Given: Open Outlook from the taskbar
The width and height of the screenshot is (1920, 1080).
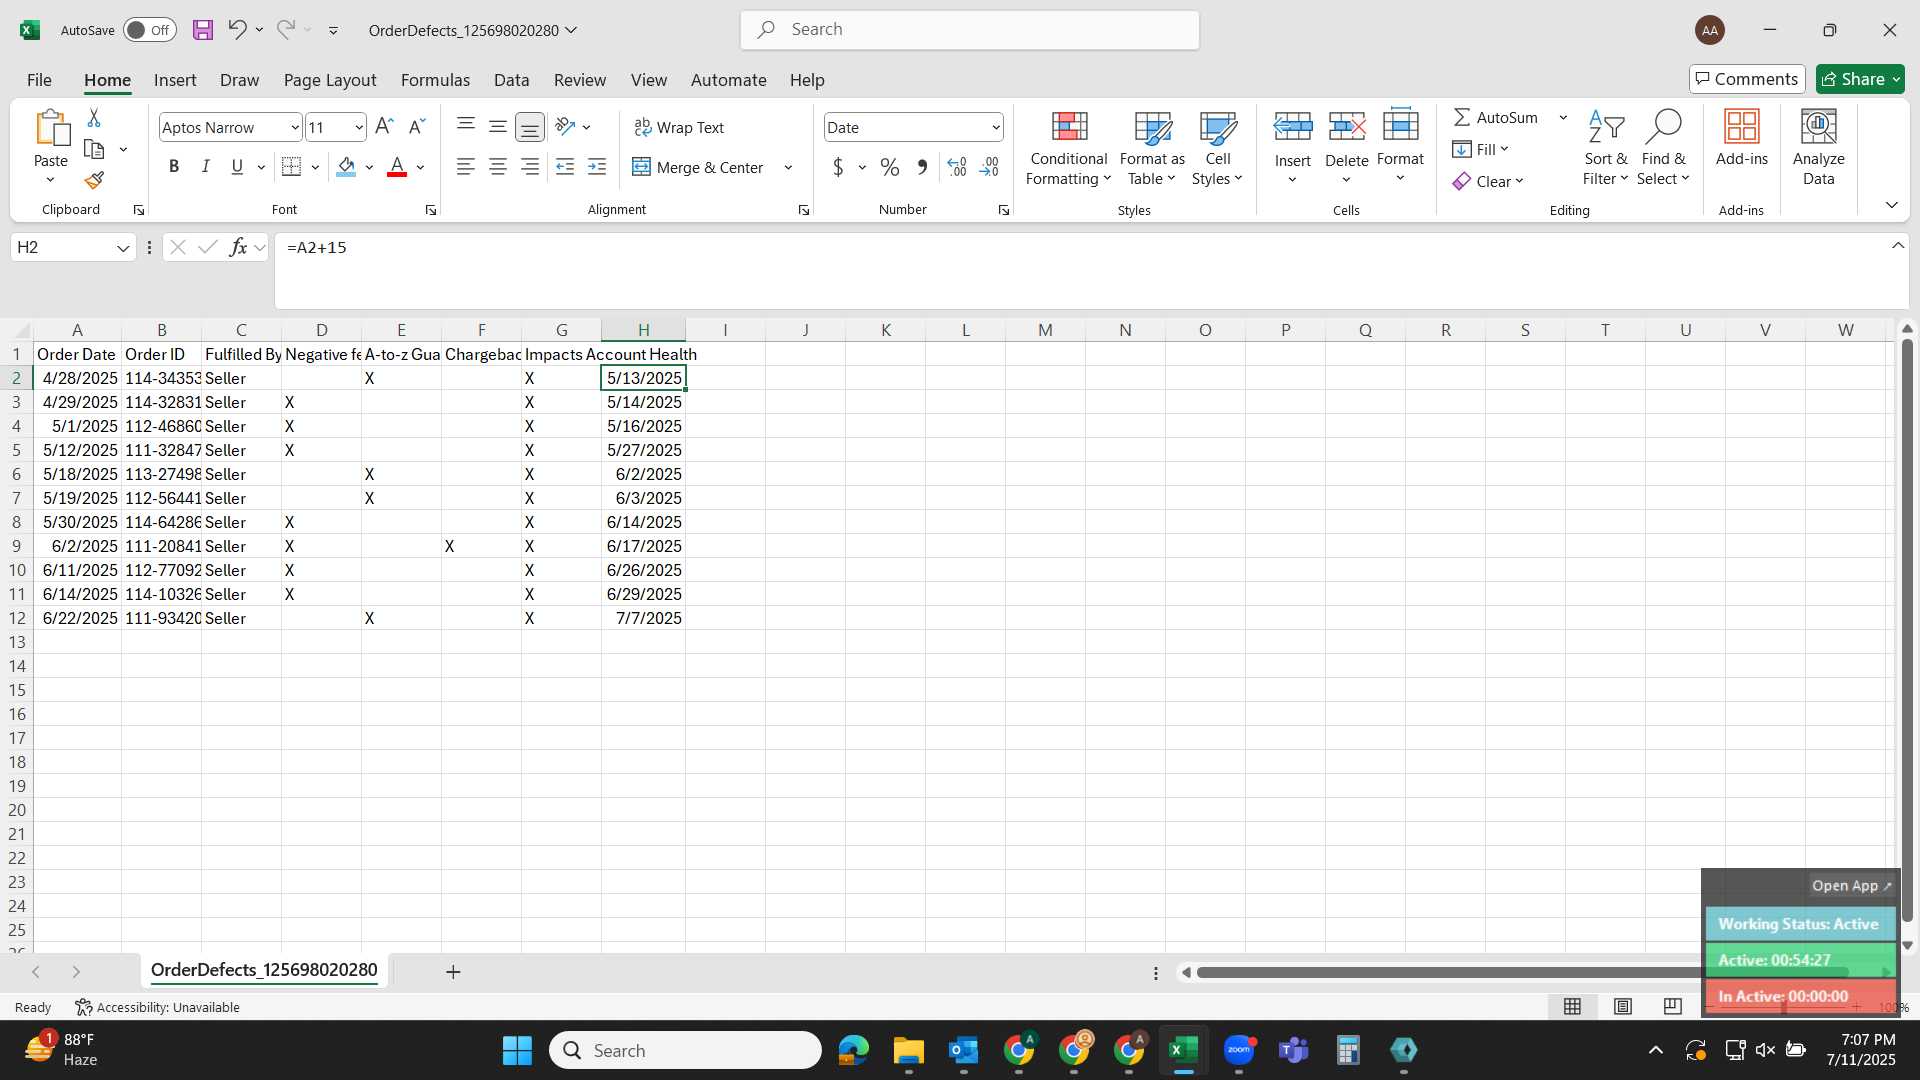Looking at the screenshot, I should 964,1050.
